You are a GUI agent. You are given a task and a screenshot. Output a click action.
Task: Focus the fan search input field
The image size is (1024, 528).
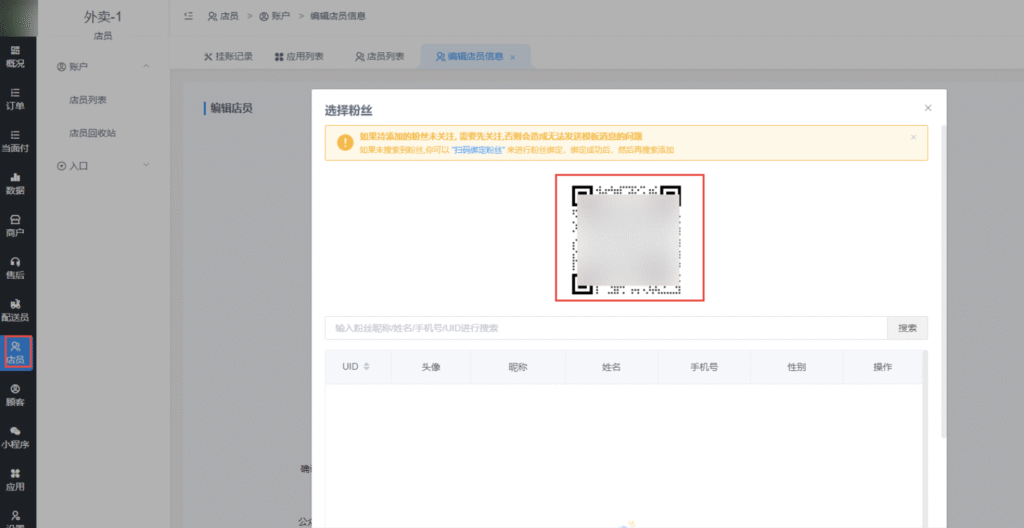click(606, 328)
